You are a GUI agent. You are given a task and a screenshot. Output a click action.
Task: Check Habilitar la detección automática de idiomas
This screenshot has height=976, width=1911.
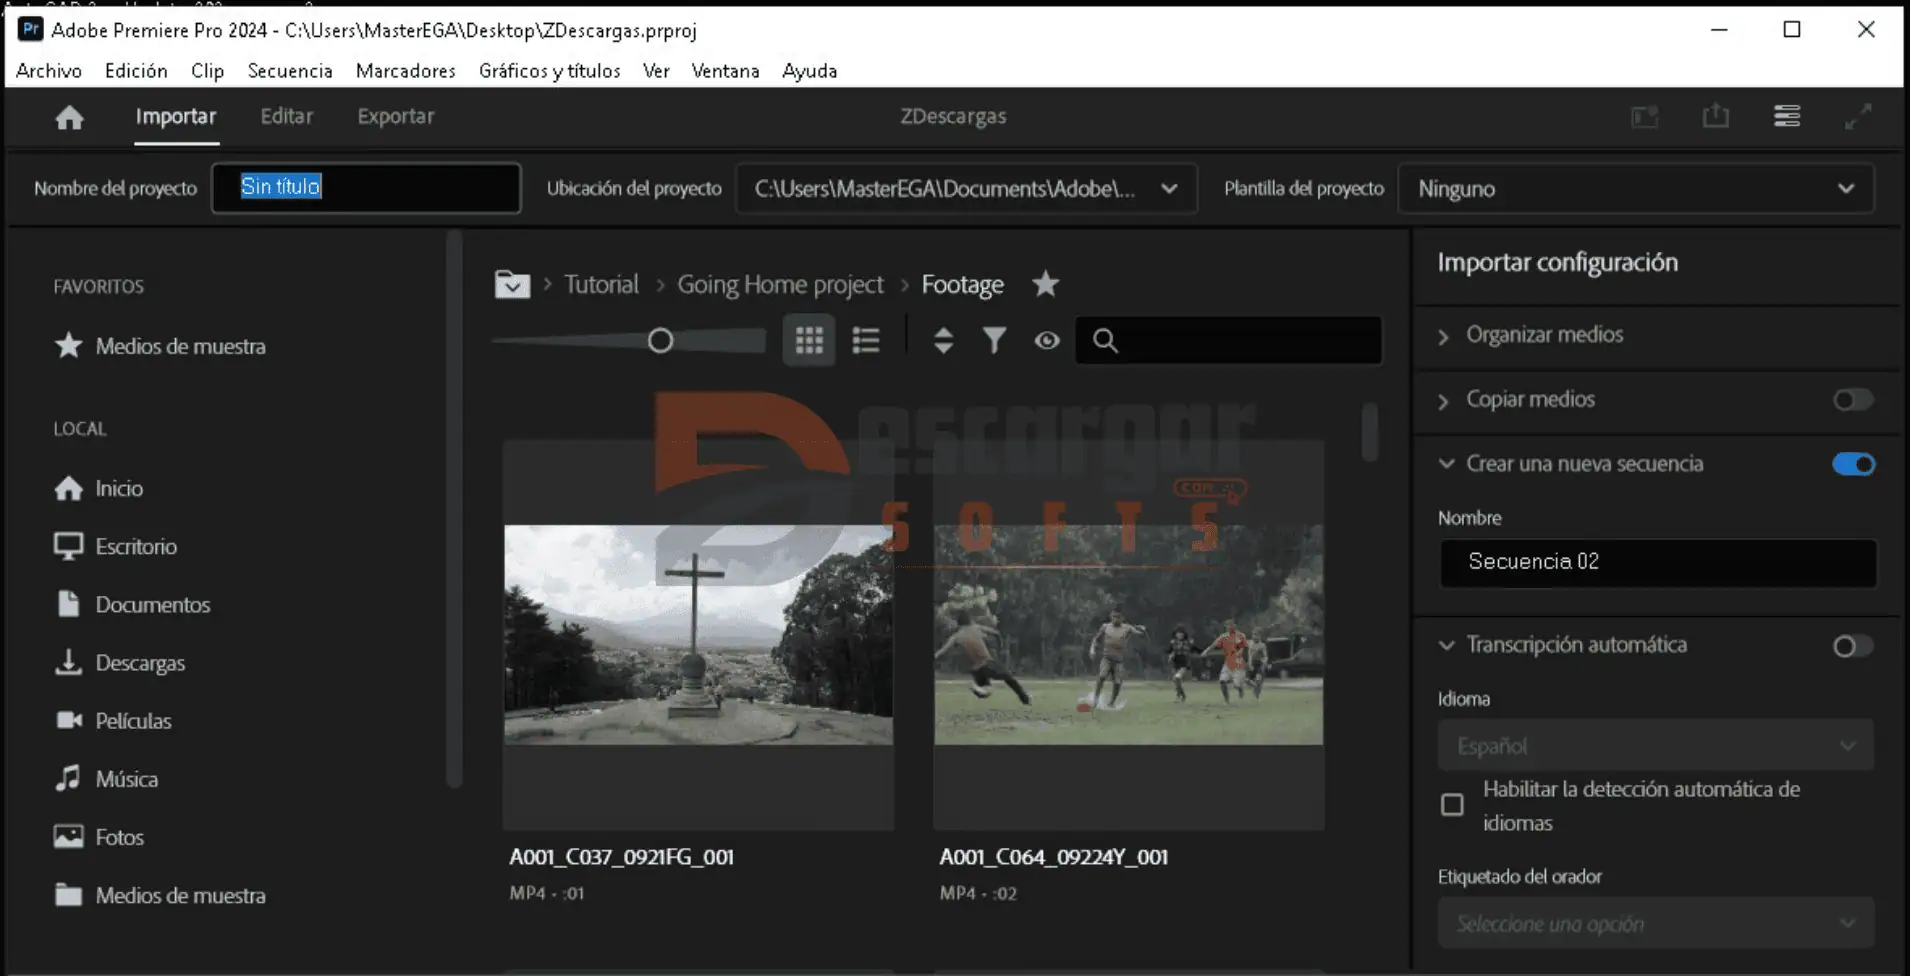1452,805
